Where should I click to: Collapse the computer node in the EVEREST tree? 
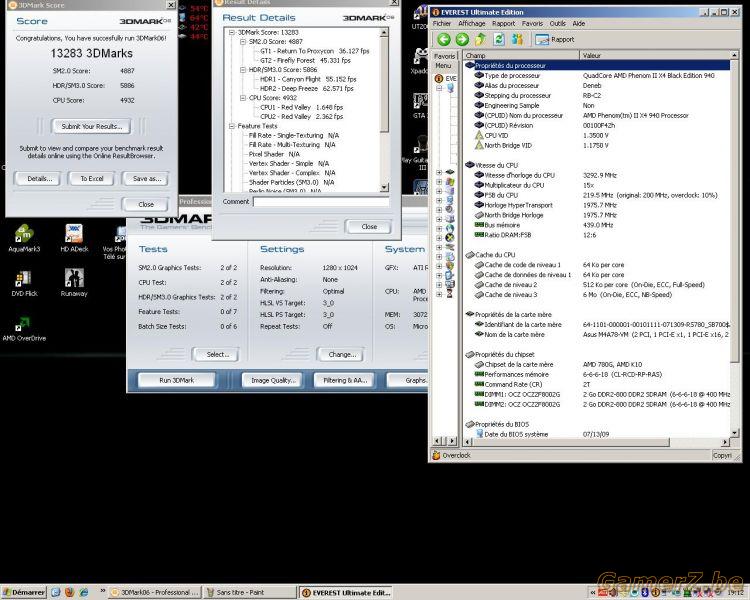point(439,89)
